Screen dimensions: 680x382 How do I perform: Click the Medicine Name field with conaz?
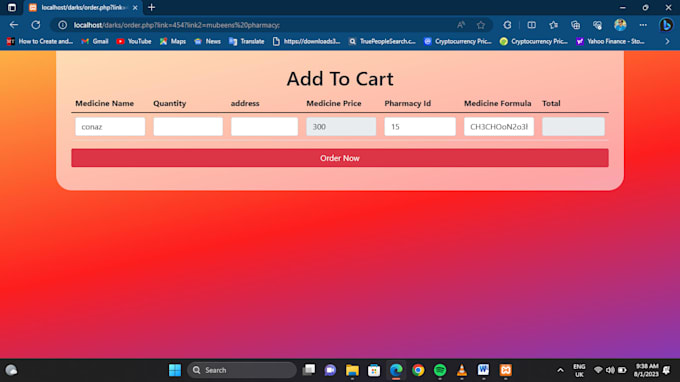coord(110,127)
